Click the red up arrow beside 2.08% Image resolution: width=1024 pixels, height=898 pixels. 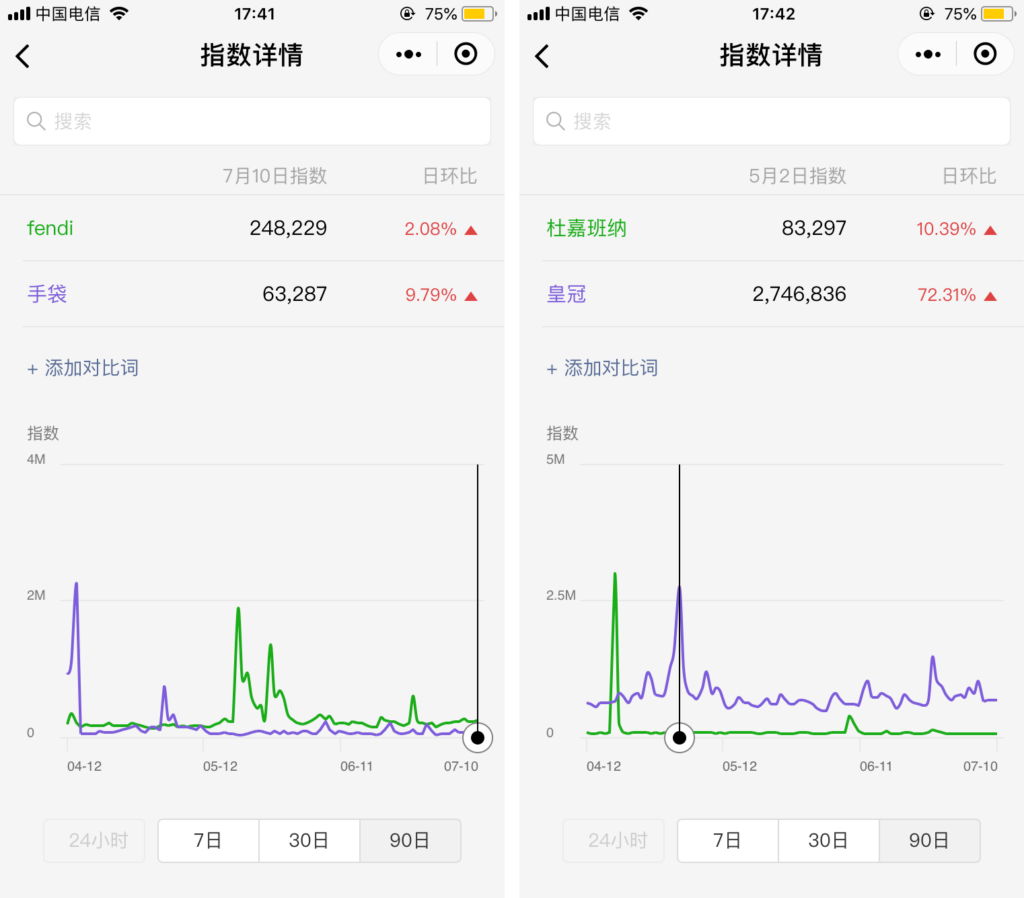point(471,230)
